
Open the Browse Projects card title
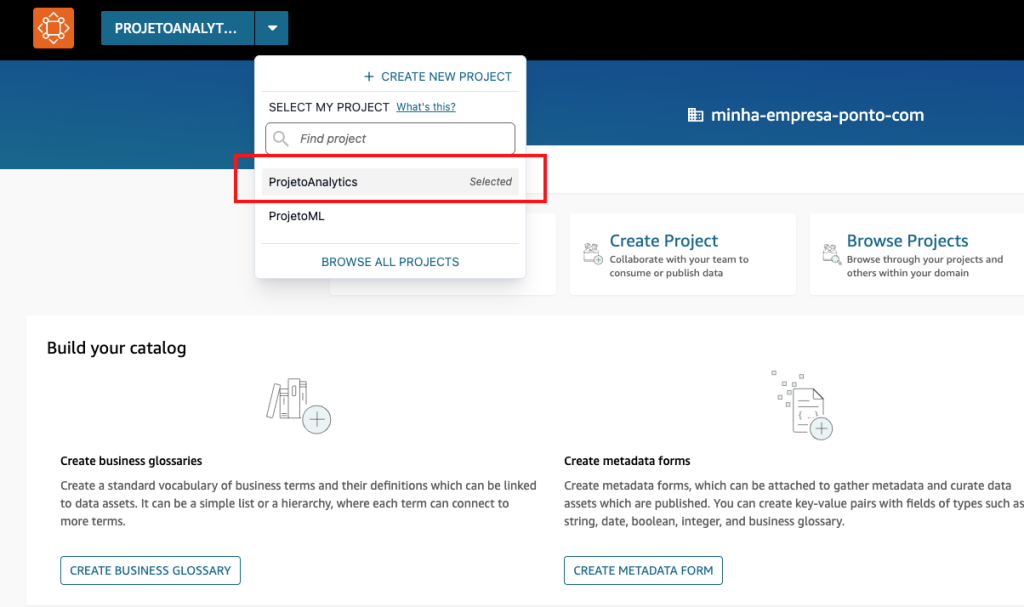click(x=907, y=240)
